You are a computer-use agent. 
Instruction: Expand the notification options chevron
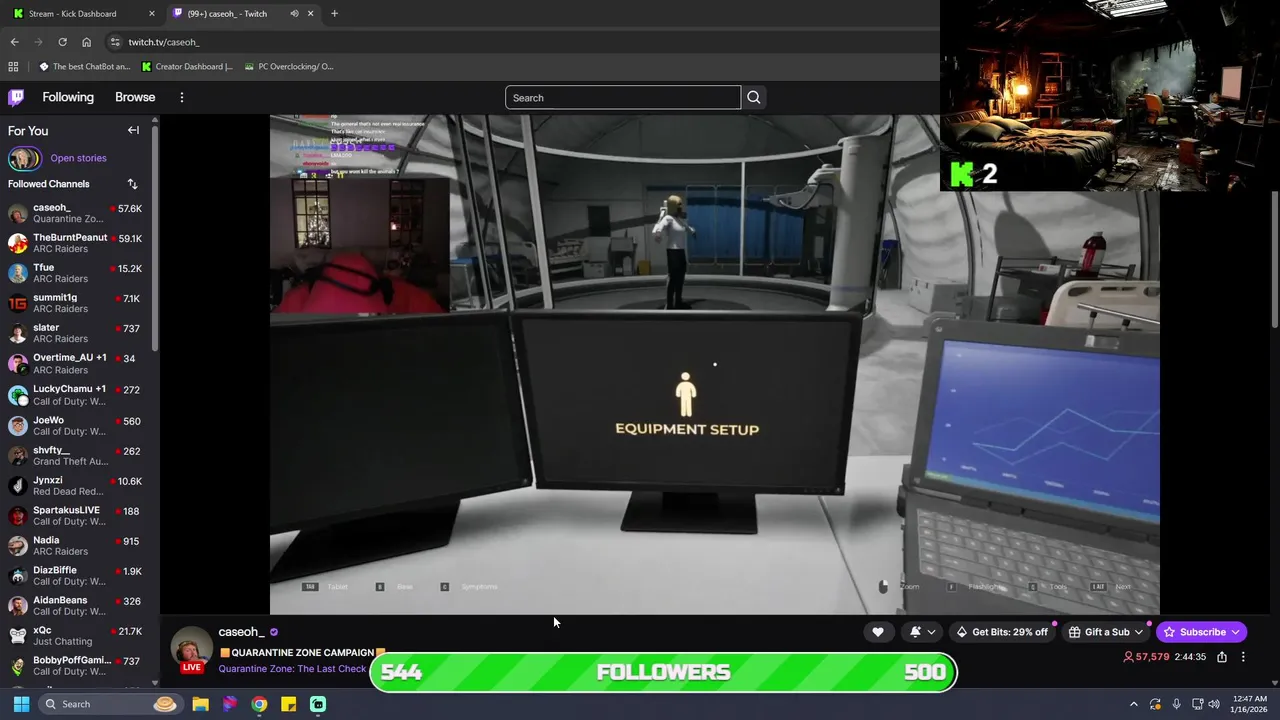(x=932, y=632)
